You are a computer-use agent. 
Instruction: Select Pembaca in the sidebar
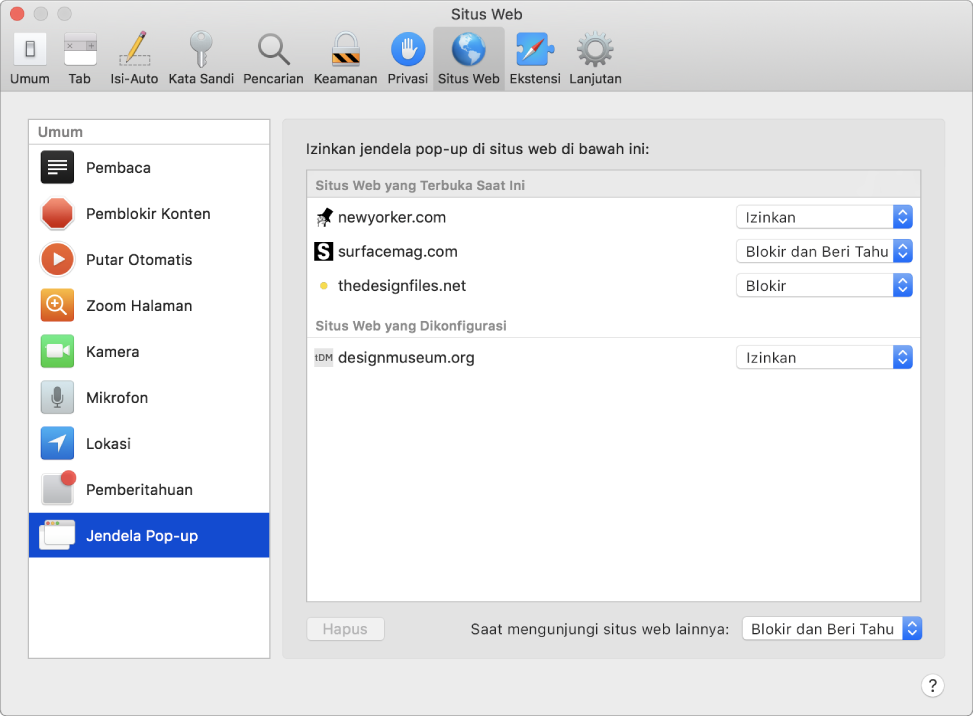coord(149,168)
